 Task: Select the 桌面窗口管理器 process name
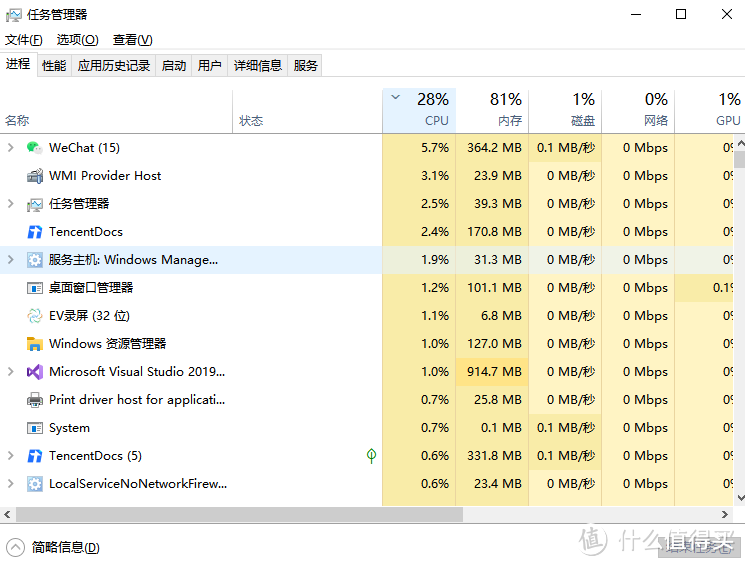pyautogui.click(x=91, y=288)
